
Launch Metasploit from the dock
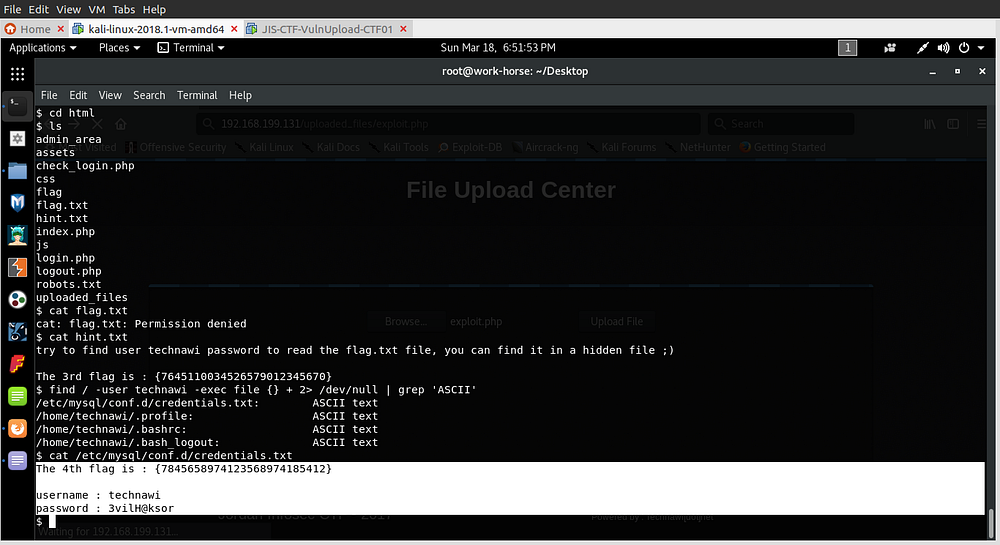(17, 203)
